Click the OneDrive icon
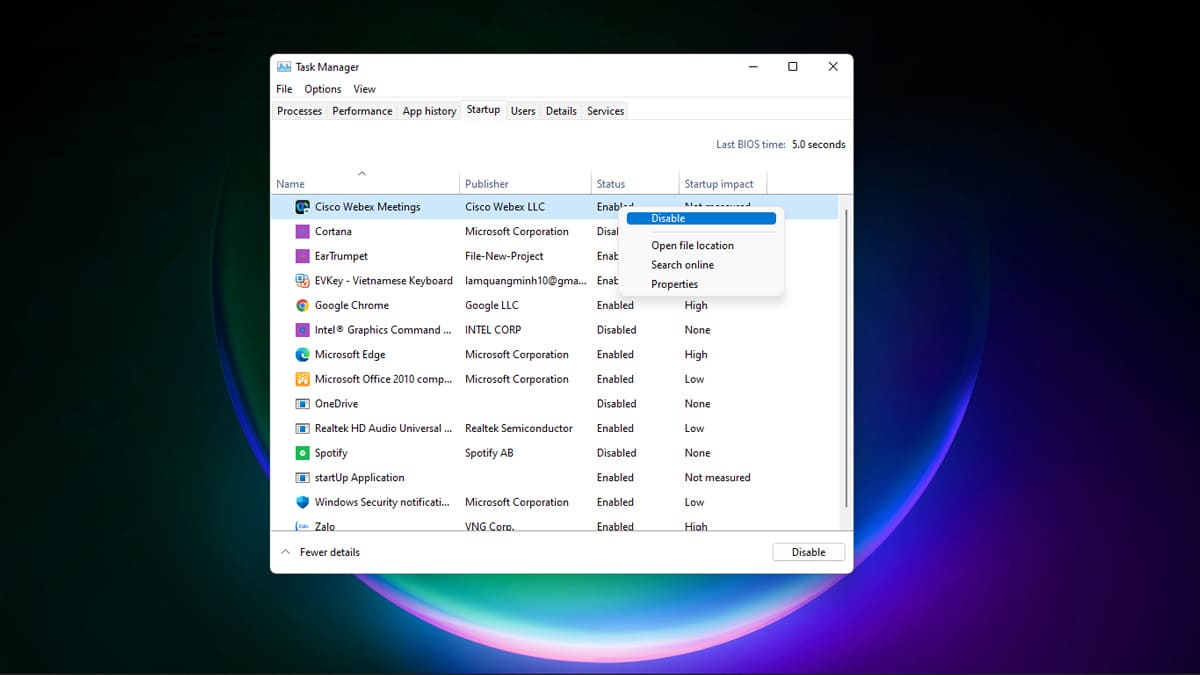This screenshot has height=675, width=1200. pos(302,403)
